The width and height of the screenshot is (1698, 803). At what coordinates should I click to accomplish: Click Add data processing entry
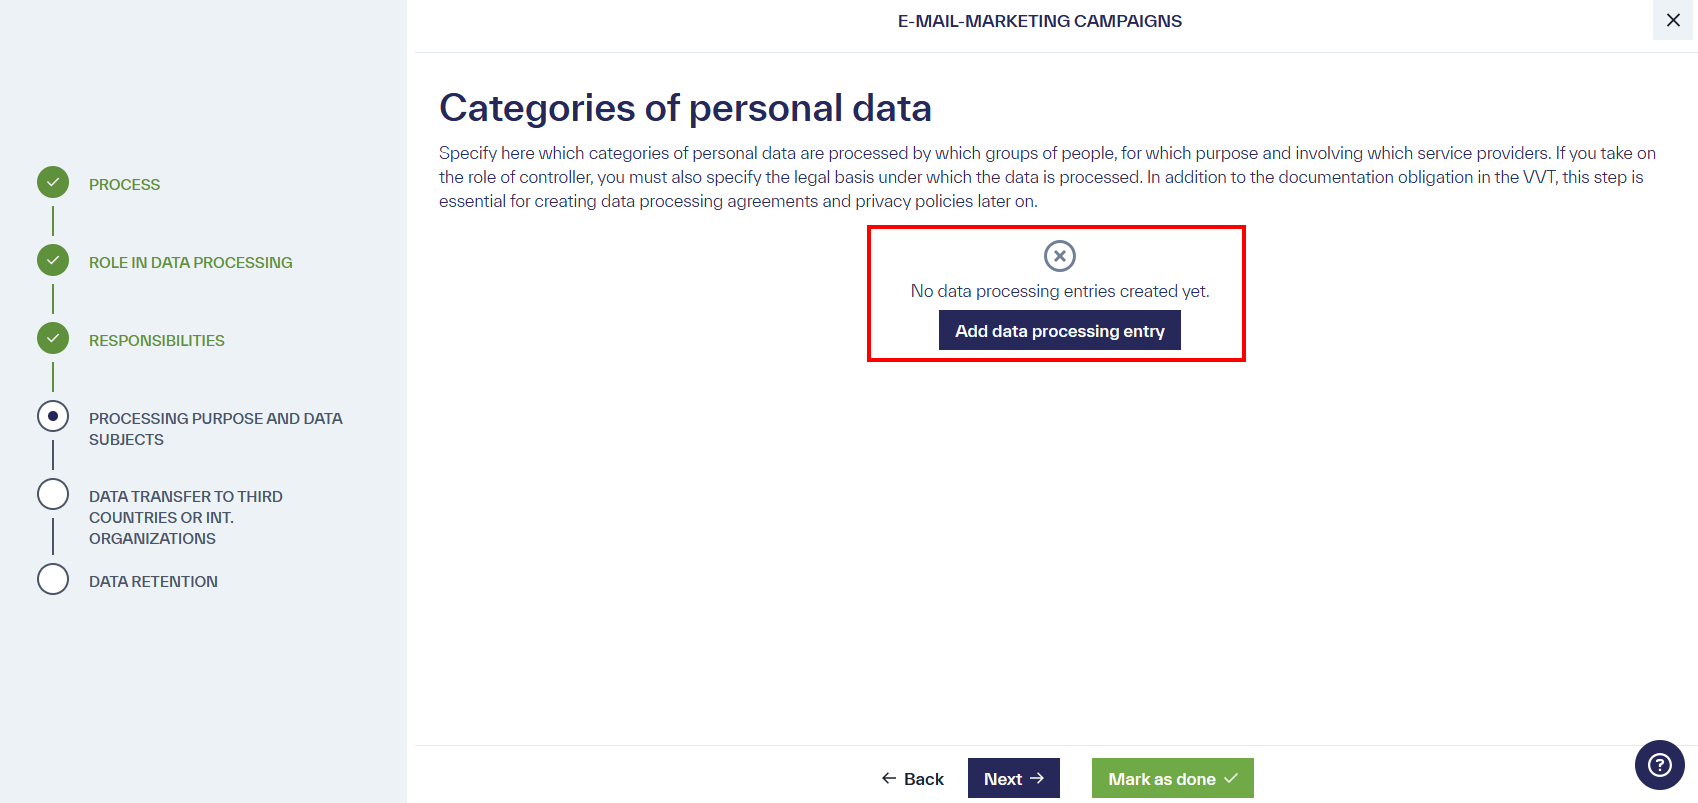point(1059,330)
